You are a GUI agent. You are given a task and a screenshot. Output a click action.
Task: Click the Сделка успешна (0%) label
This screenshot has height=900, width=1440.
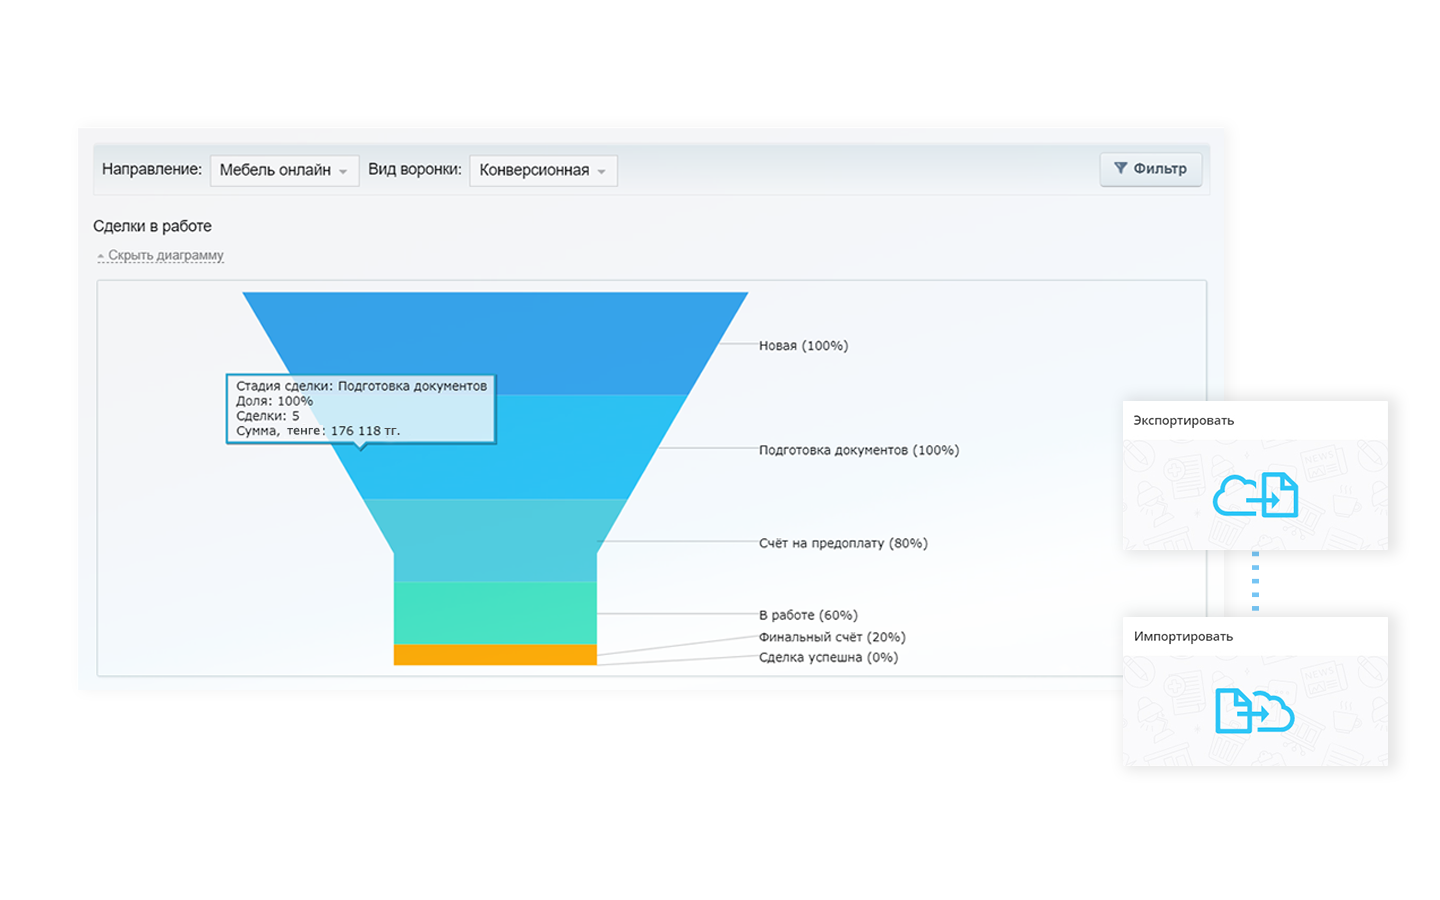tap(828, 658)
